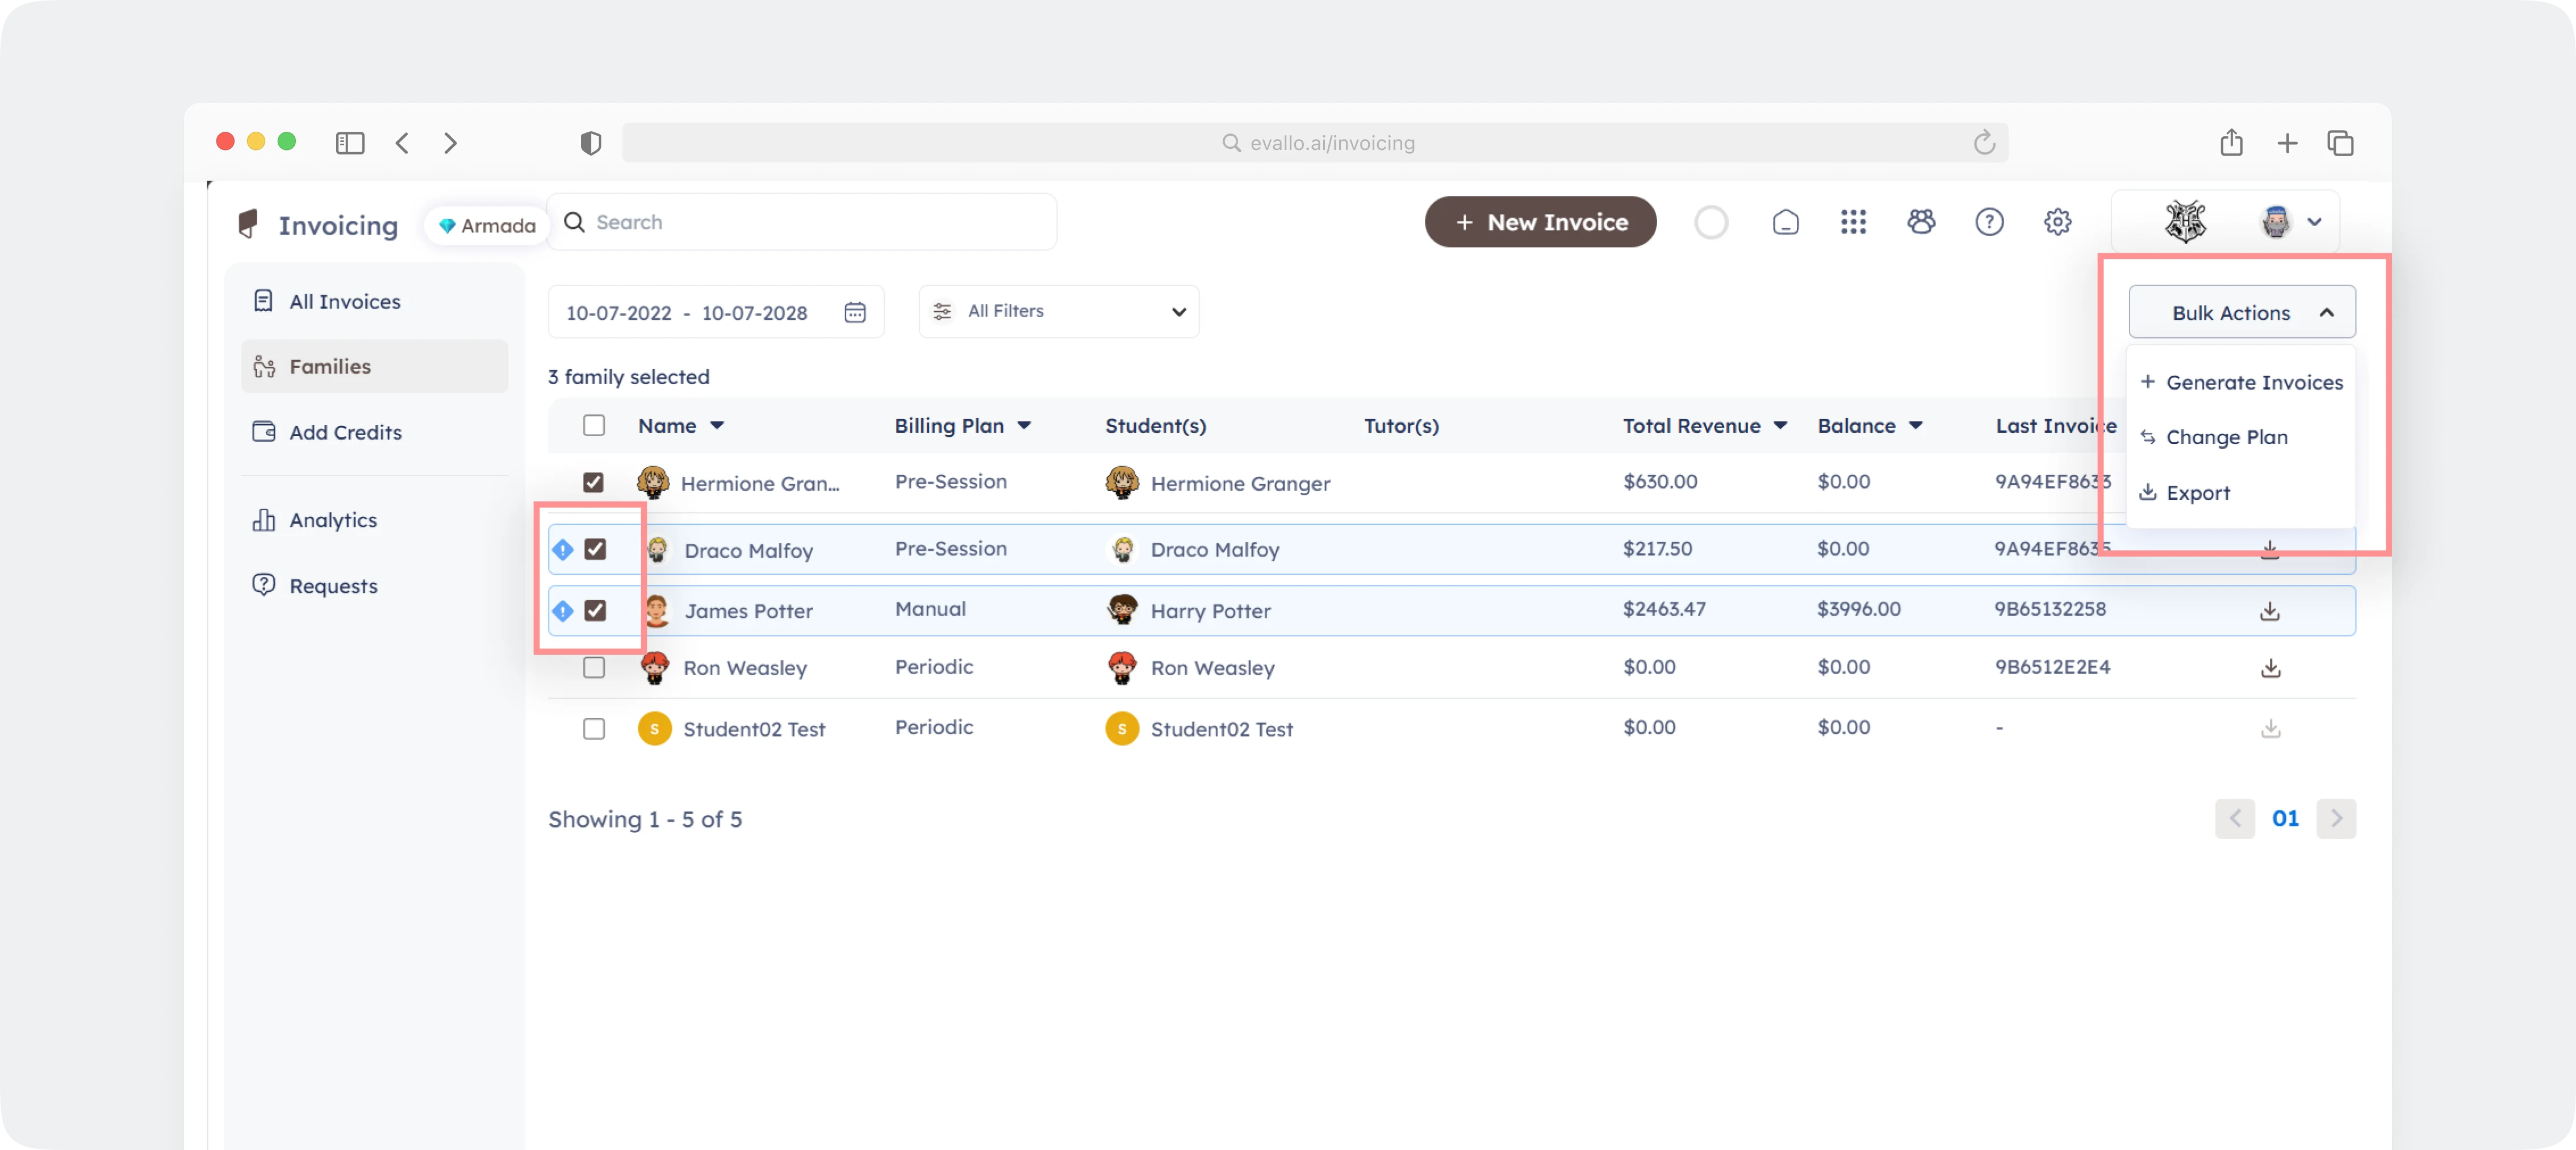Open the apps grid icon

(1853, 222)
